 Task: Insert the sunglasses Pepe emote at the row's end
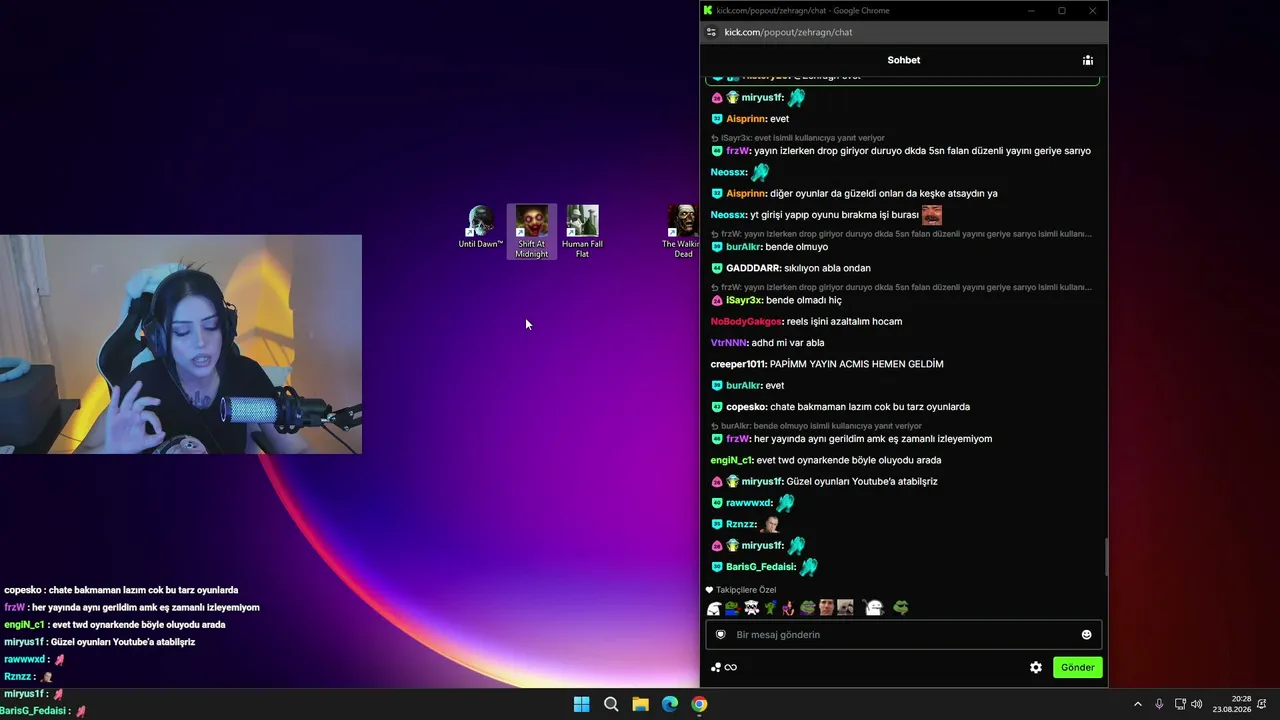click(x=900, y=608)
